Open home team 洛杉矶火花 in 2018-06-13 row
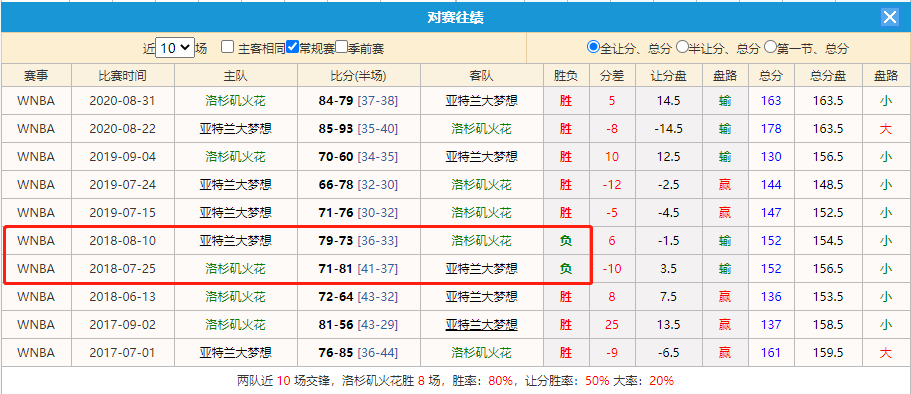This screenshot has height=394, width=911. click(x=235, y=297)
